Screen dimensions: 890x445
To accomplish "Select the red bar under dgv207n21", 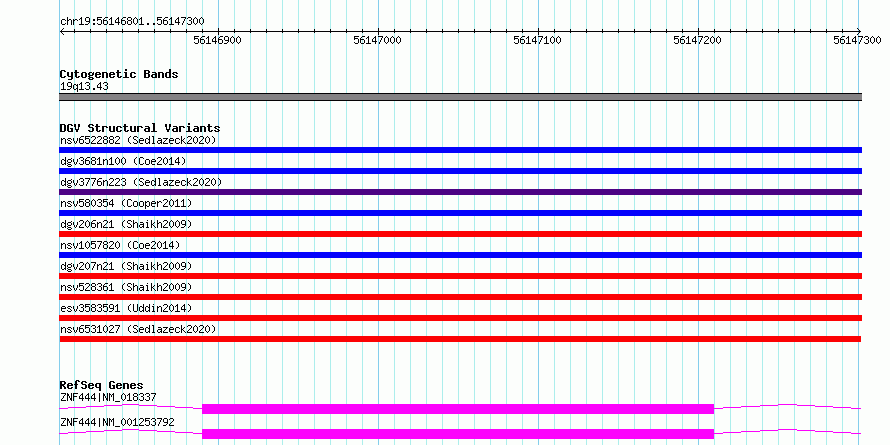I will tap(460, 276).
